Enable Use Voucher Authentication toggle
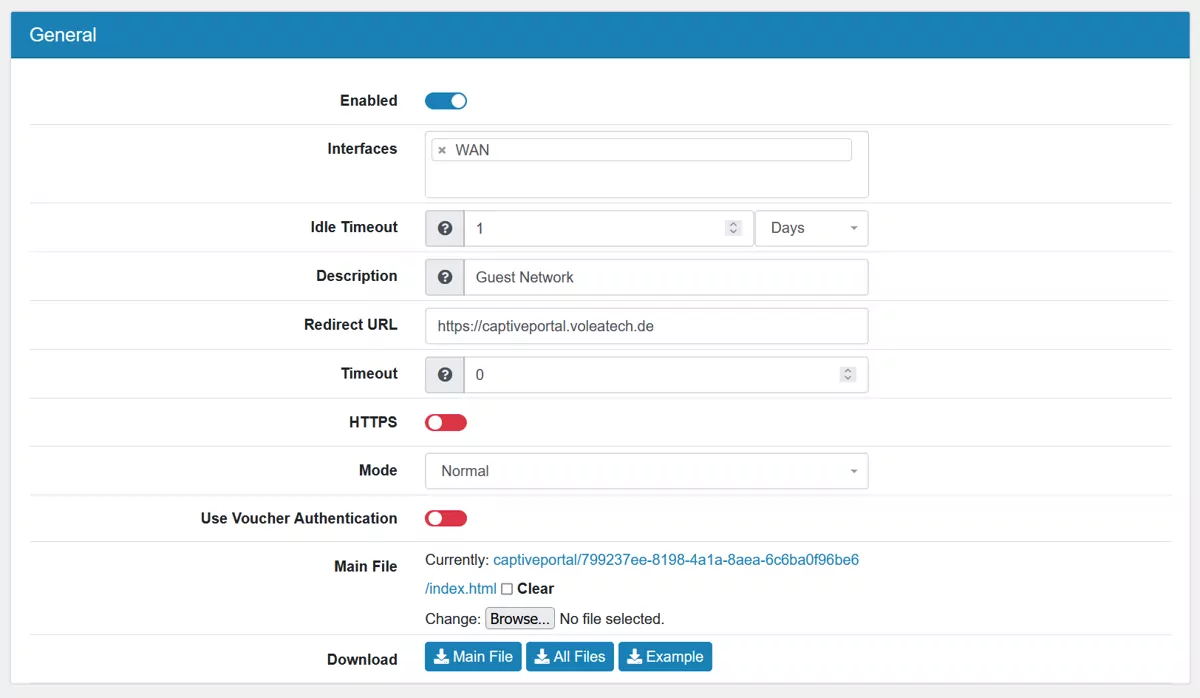 [x=446, y=519]
